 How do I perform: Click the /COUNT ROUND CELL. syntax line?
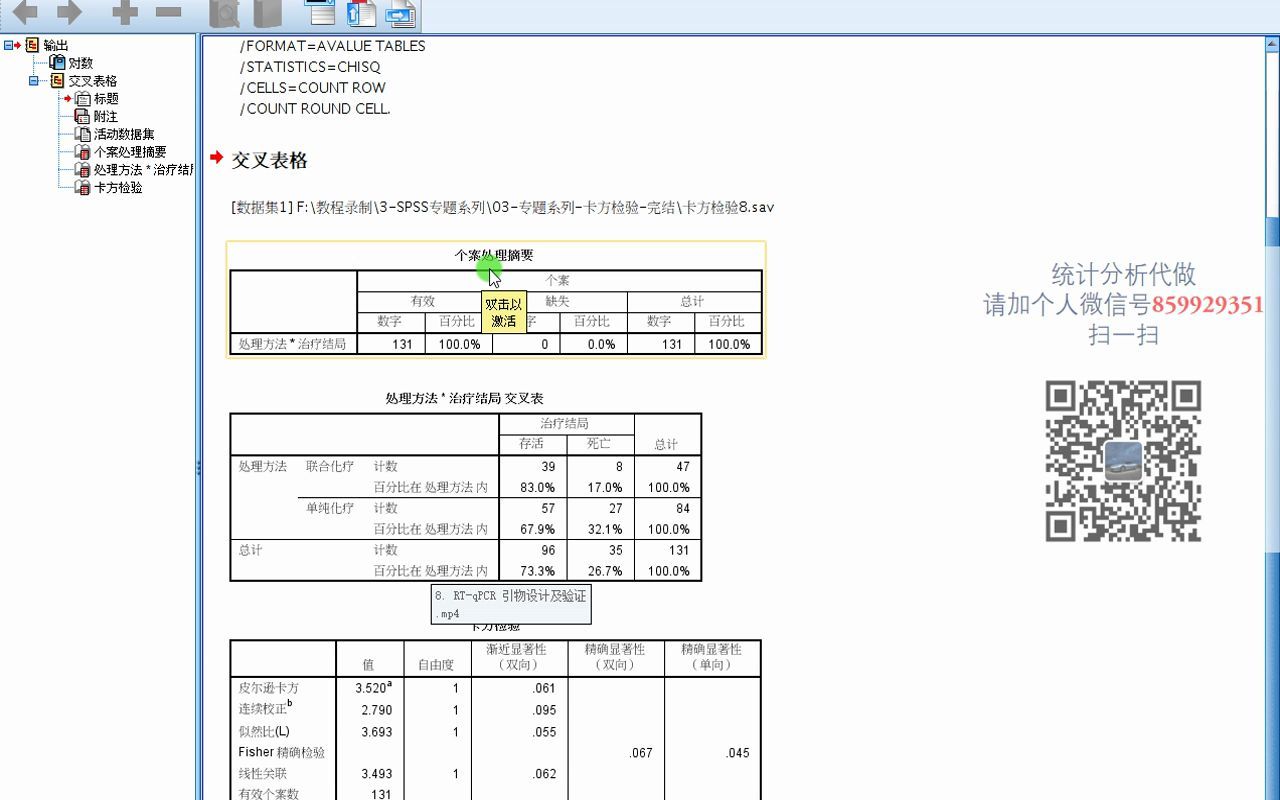(315, 109)
